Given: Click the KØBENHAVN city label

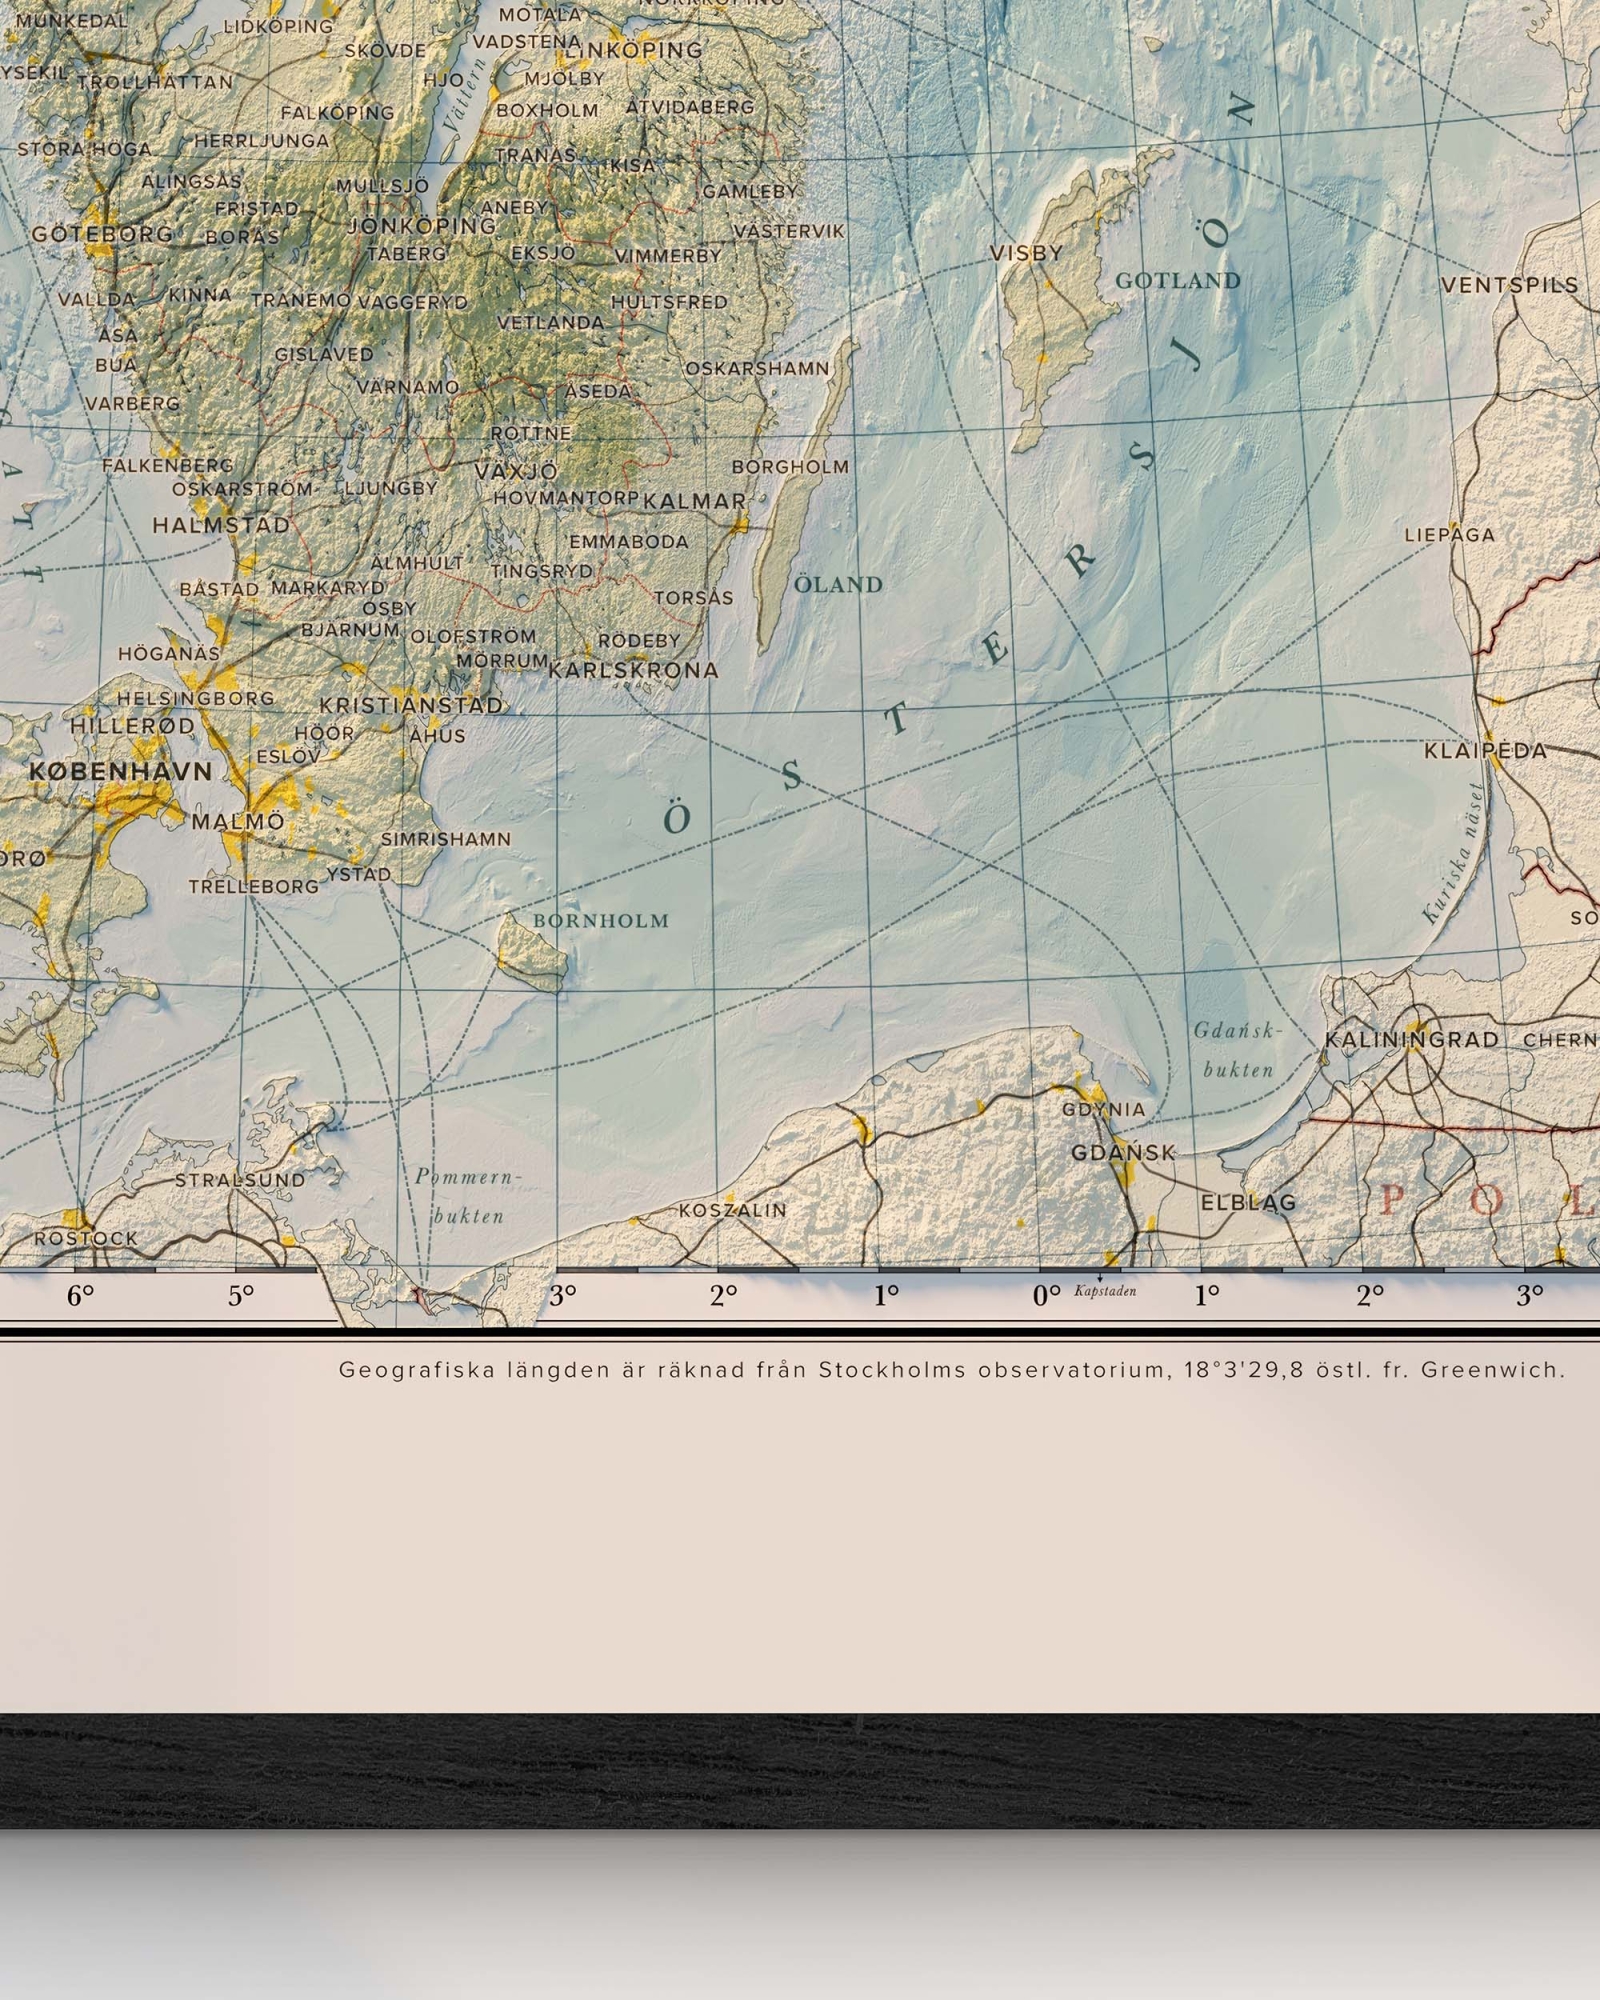Looking at the screenshot, I should click(121, 771).
